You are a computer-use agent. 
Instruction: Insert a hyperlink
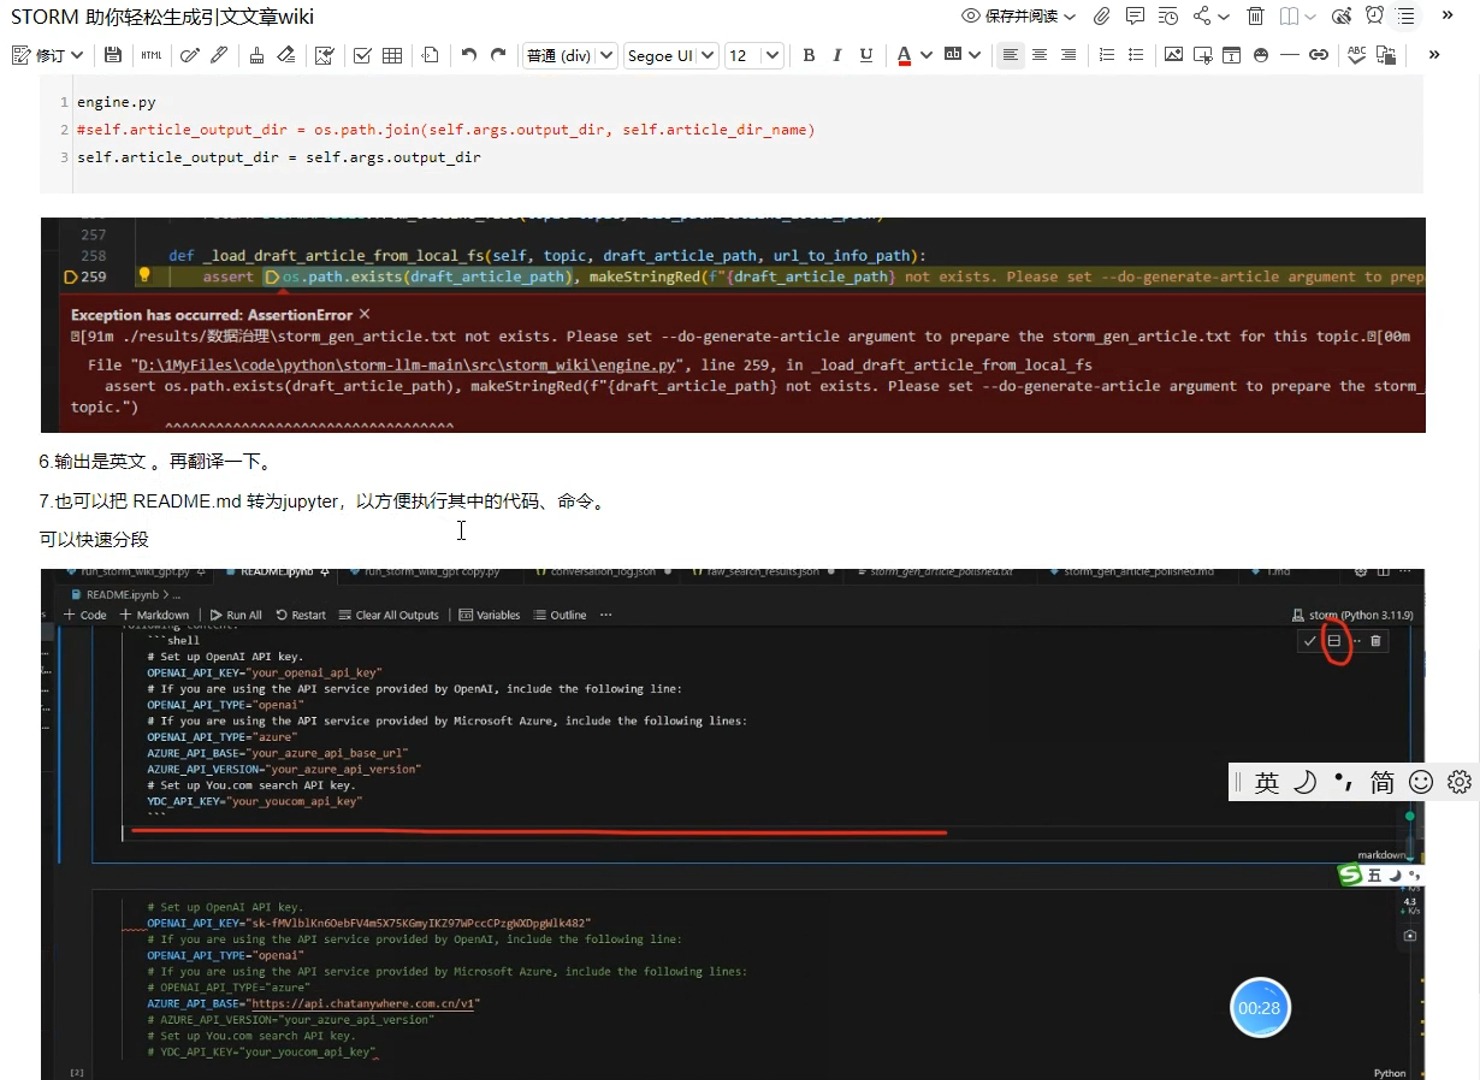1319,55
